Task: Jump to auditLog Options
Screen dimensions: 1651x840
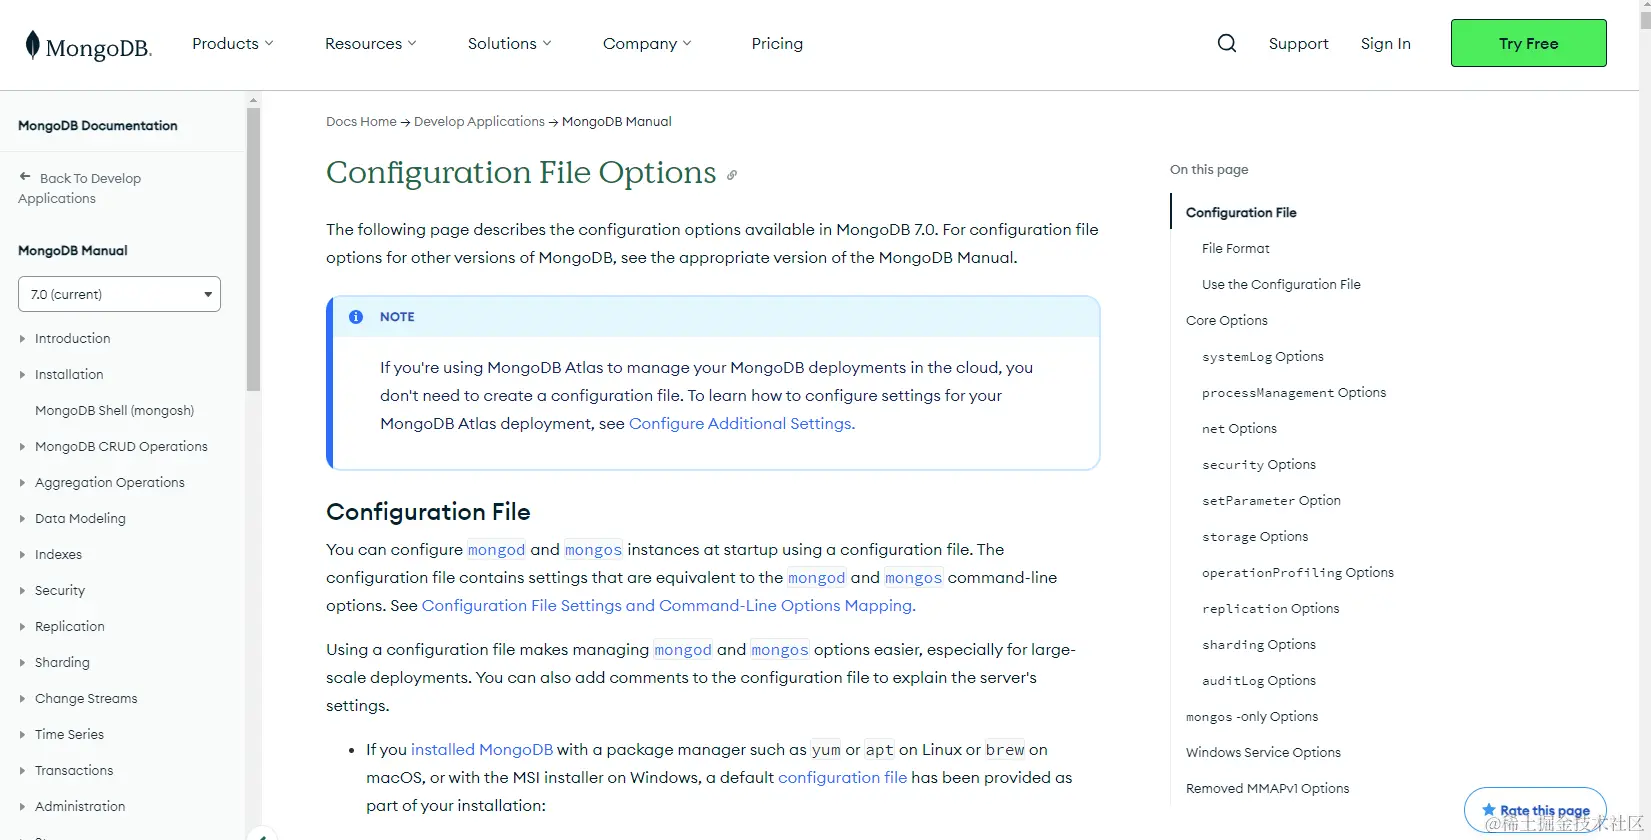Action: click(1259, 680)
